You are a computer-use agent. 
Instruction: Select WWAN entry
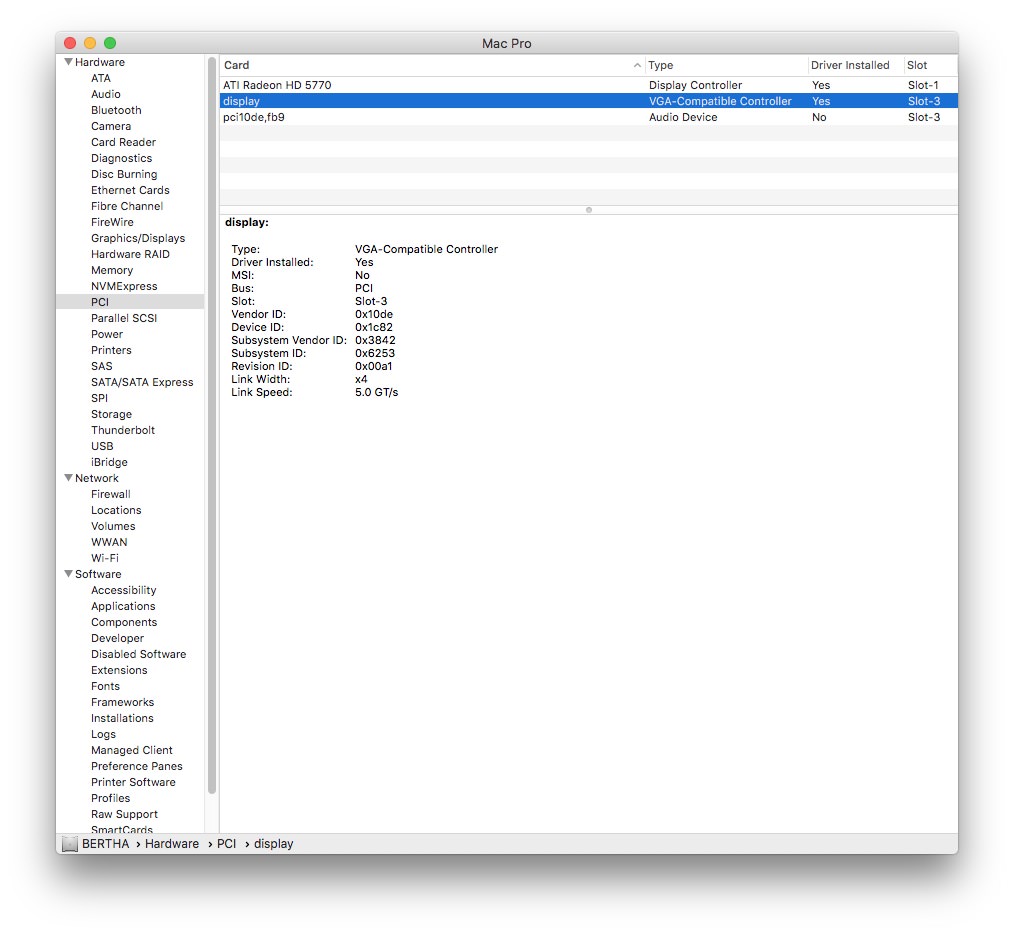pos(109,542)
